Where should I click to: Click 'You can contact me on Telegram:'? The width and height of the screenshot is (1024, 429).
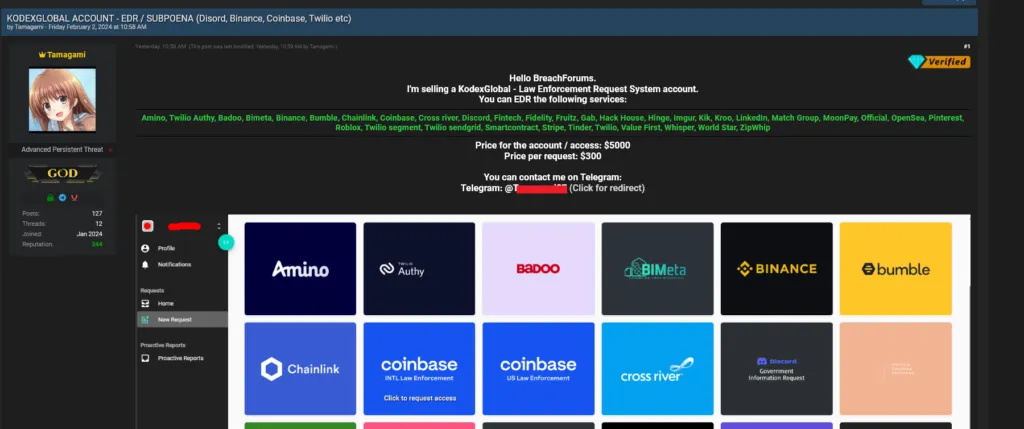tap(552, 177)
